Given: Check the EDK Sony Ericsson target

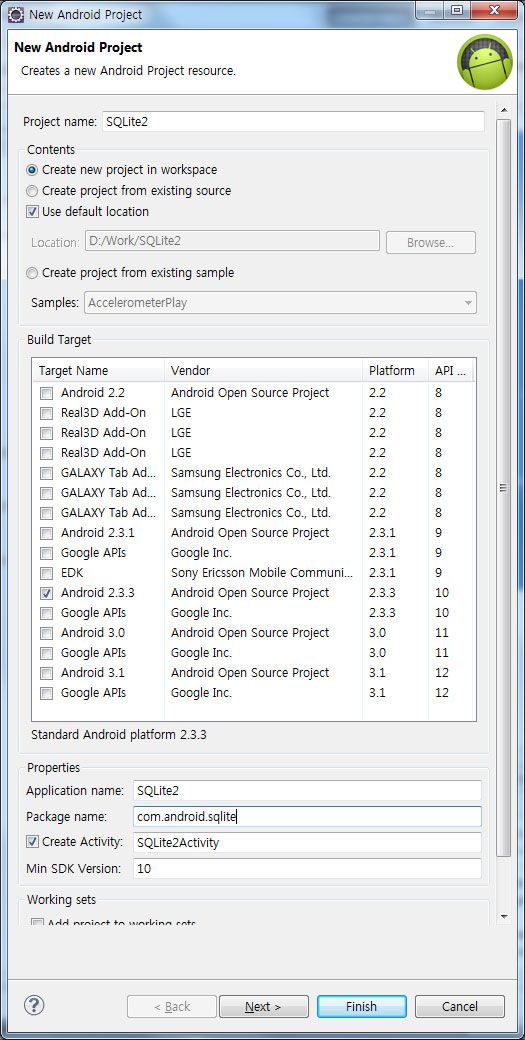Looking at the screenshot, I should click(x=46, y=573).
